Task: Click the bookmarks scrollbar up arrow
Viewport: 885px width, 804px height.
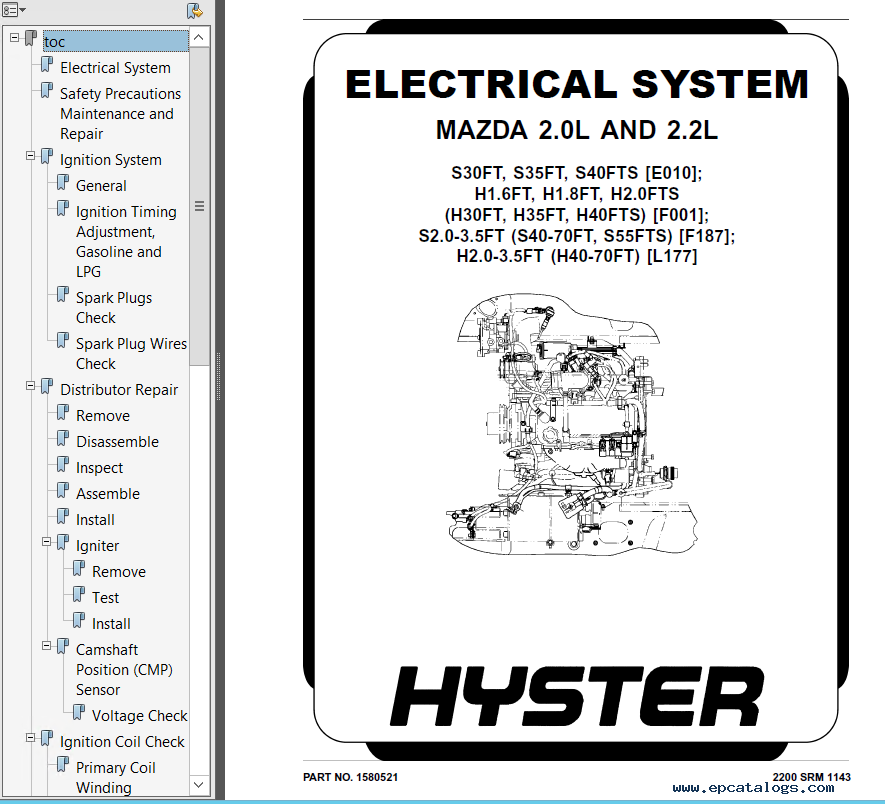Action: pos(199,38)
